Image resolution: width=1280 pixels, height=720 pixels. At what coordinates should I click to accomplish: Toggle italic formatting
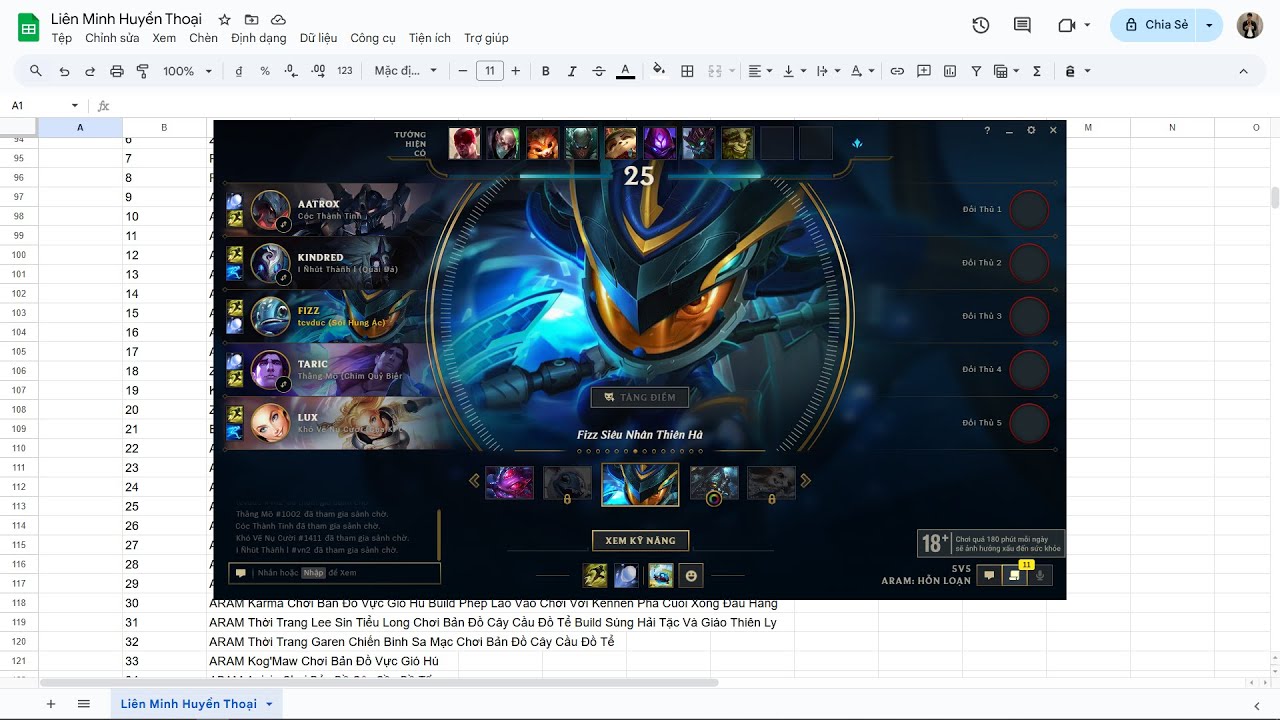click(x=572, y=71)
